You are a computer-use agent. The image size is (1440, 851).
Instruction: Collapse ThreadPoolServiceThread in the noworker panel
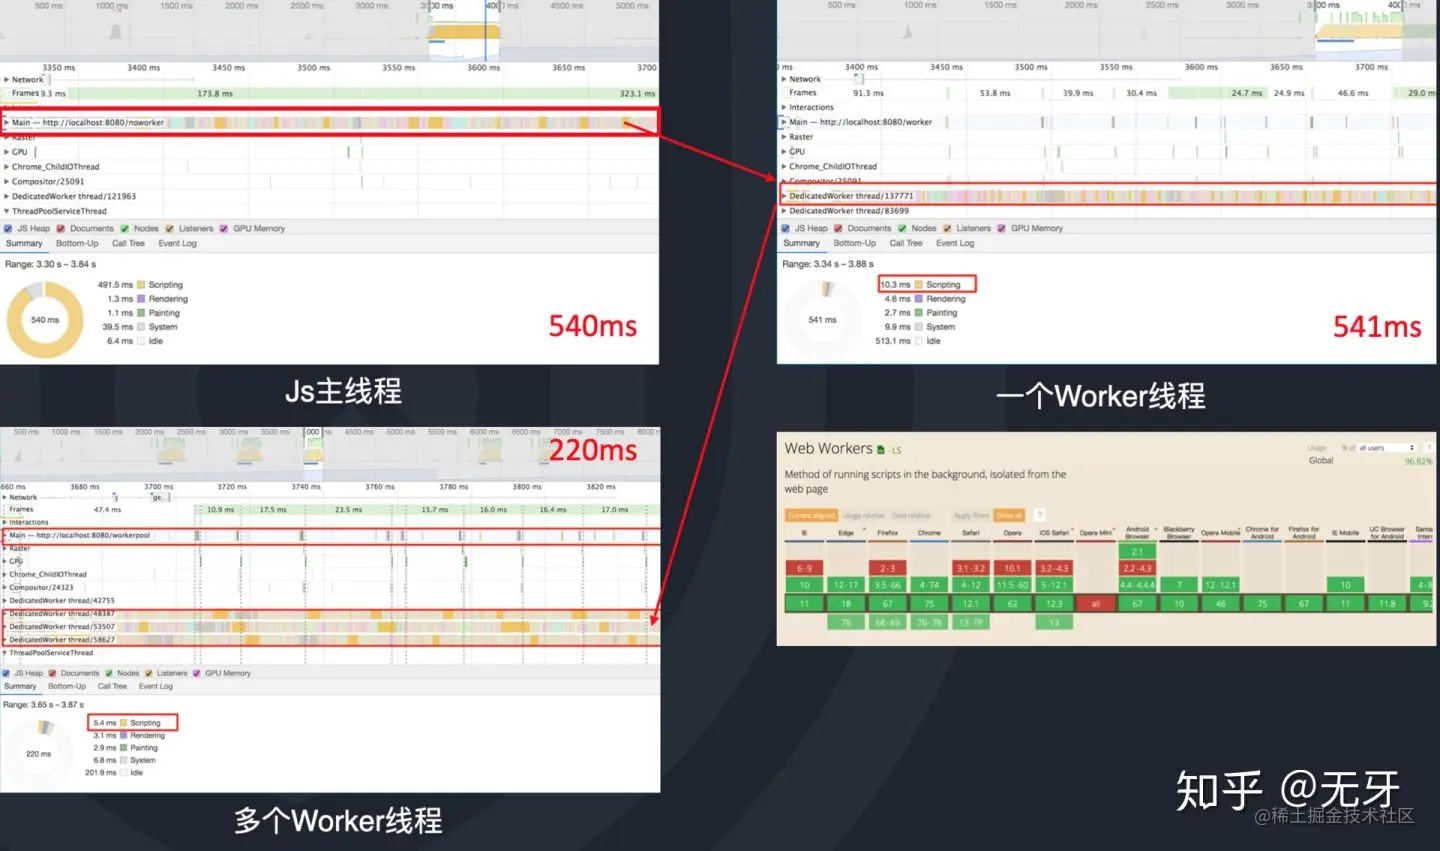click(6, 211)
